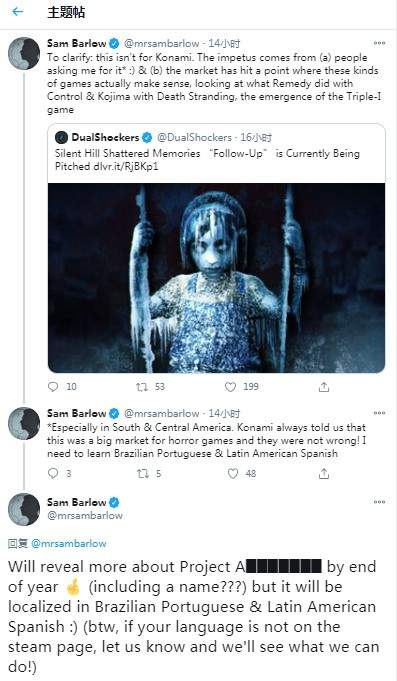397x681 pixels.
Task: Share the South & Central America tweet
Action: pyautogui.click(x=324, y=474)
